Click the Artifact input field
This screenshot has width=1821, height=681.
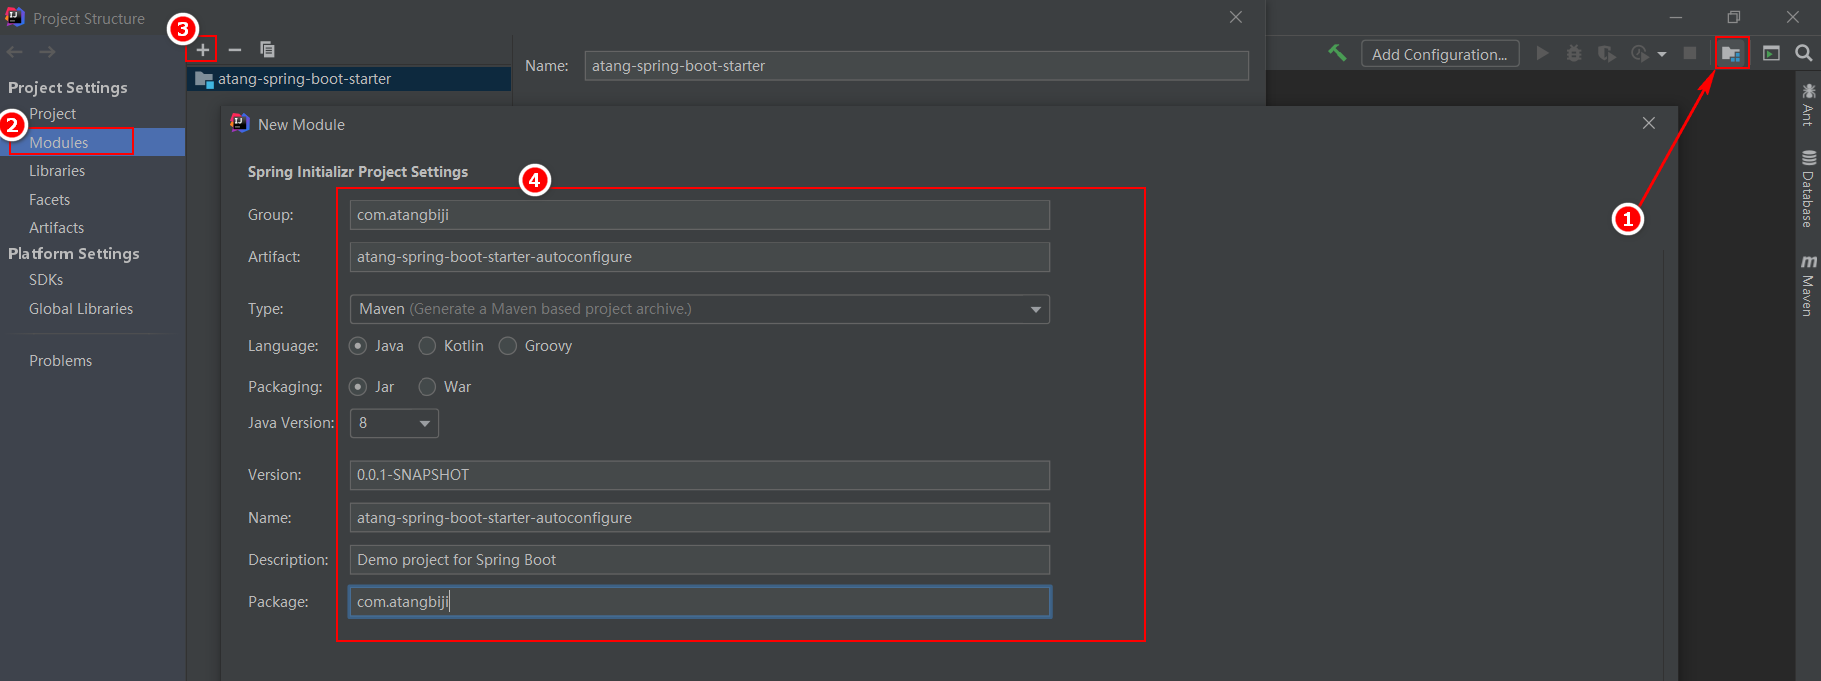[x=700, y=257]
